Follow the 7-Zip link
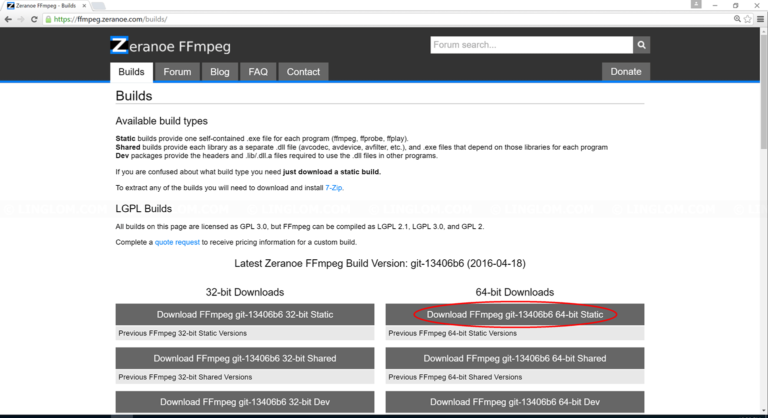The height and width of the screenshot is (418, 768). click(334, 188)
